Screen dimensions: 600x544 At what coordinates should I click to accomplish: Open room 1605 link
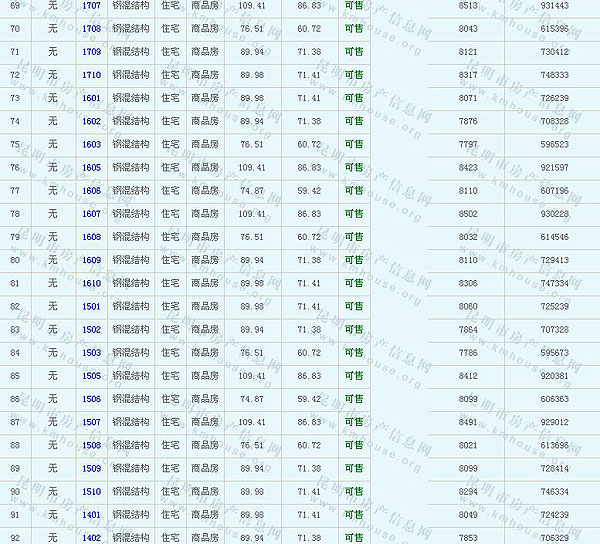tap(92, 167)
